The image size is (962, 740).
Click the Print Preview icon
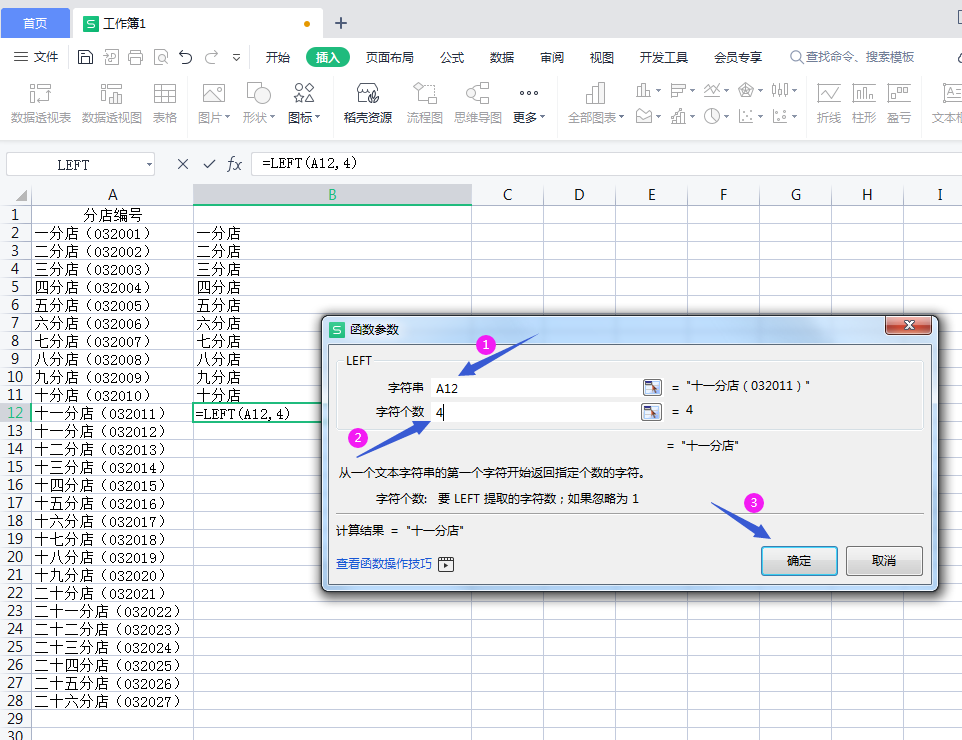(x=161, y=58)
